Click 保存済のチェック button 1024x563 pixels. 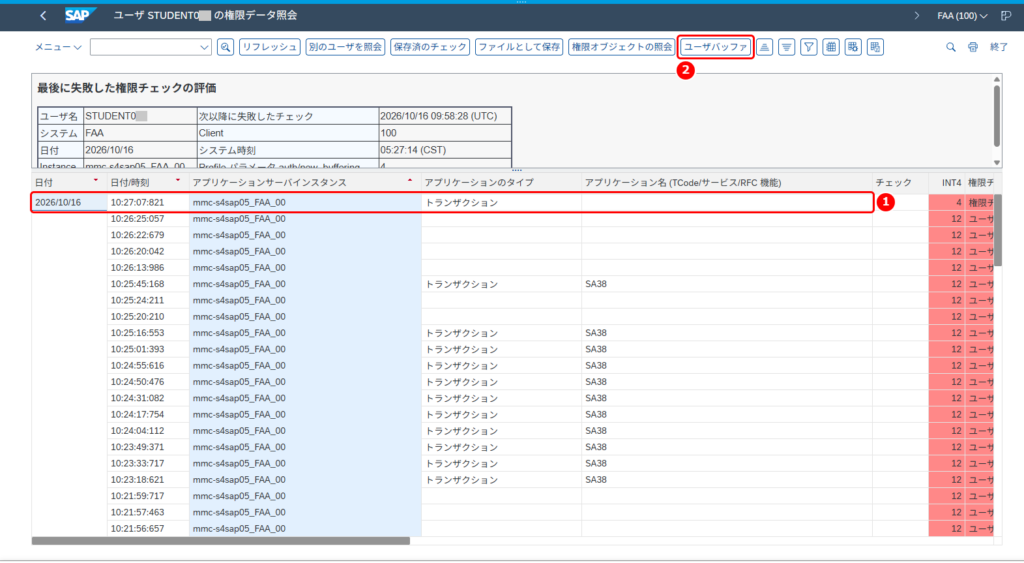430,47
